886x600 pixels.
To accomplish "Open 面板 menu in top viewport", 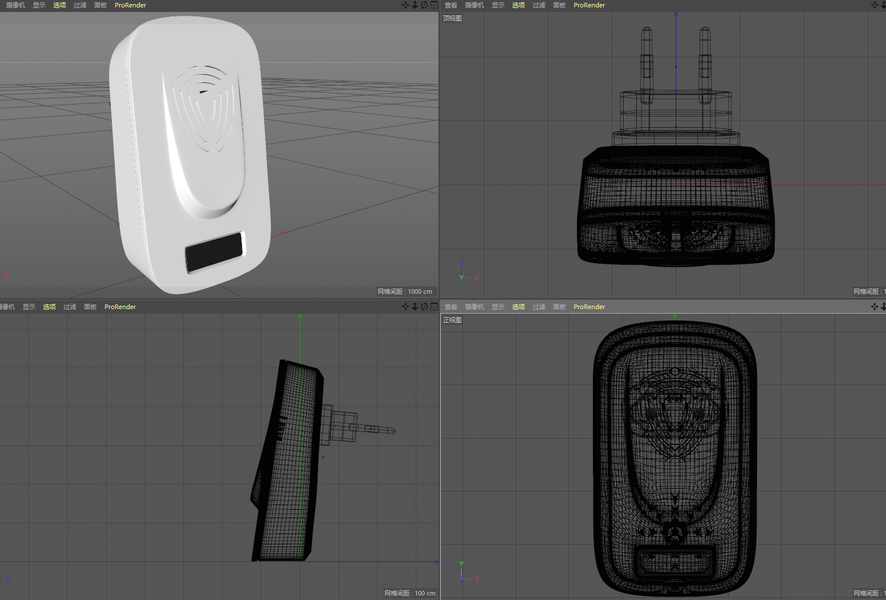I will [559, 5].
